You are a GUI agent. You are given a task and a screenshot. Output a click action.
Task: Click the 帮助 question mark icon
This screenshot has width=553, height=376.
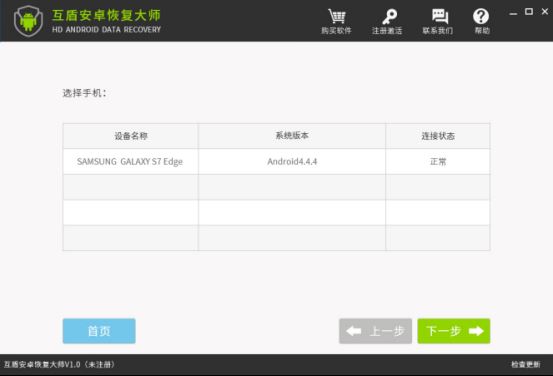[x=481, y=16]
